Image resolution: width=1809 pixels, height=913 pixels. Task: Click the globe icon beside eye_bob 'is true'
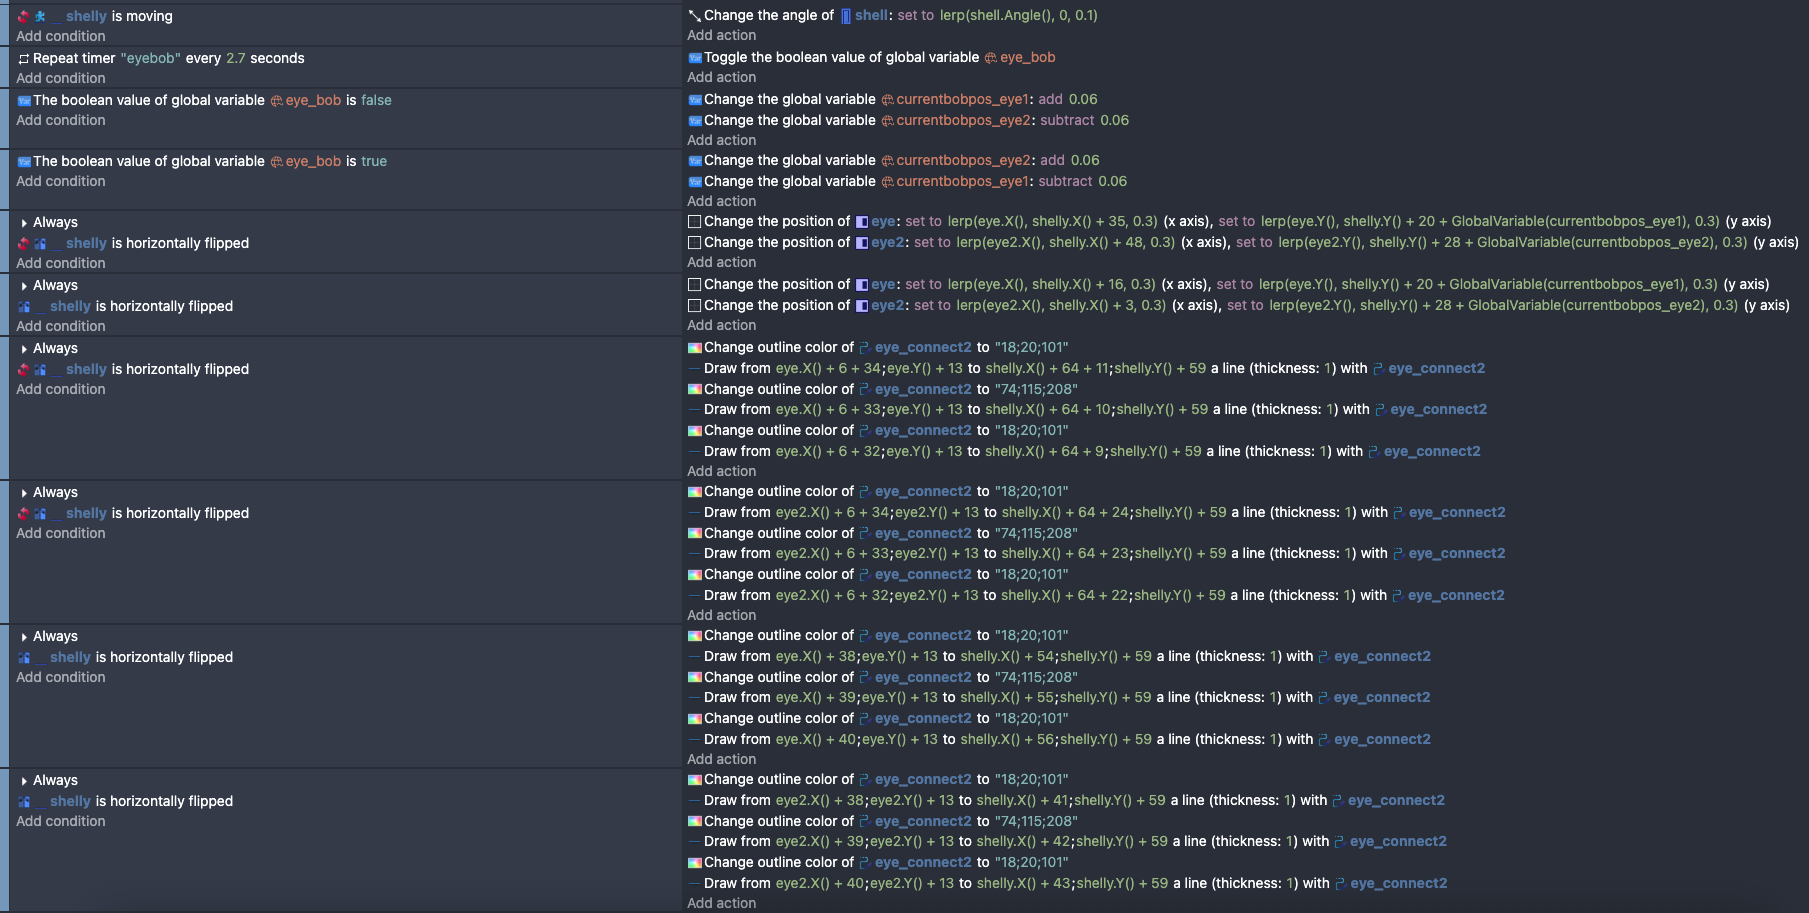[276, 162]
